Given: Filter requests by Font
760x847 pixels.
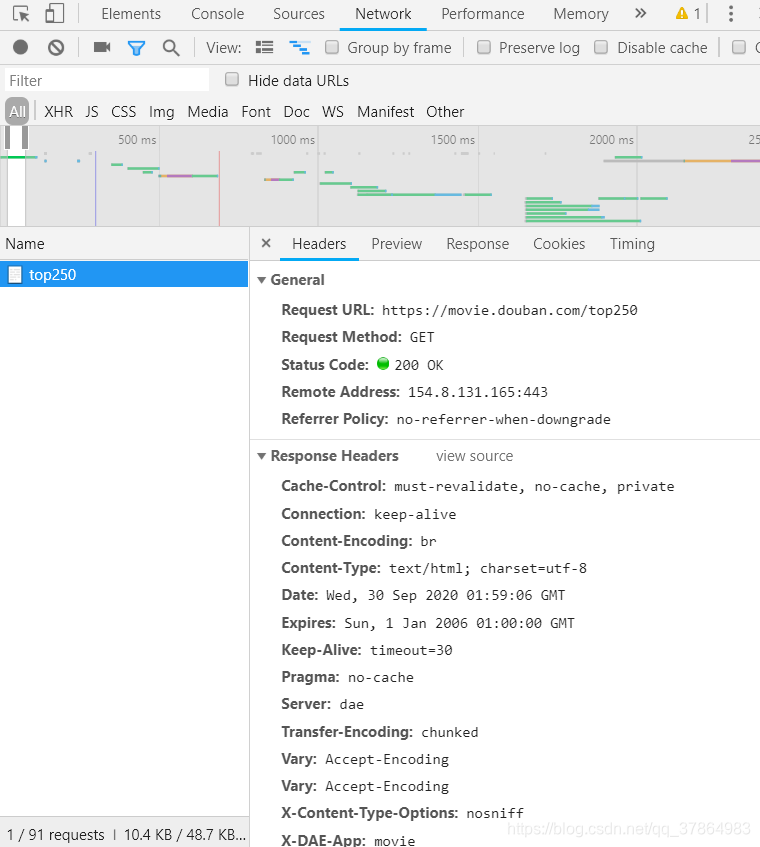Looking at the screenshot, I should pos(256,112).
